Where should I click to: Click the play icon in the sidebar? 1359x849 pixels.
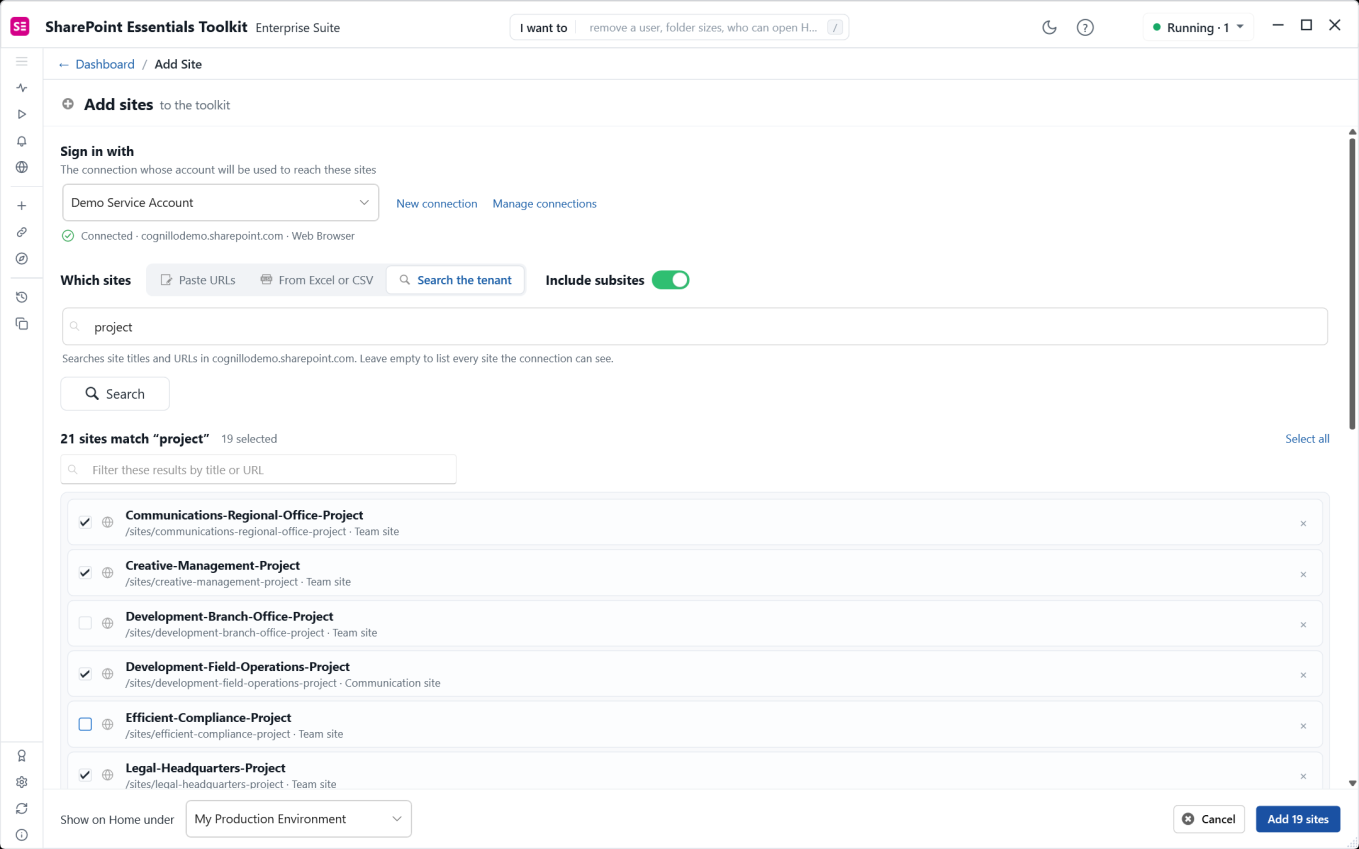21,114
